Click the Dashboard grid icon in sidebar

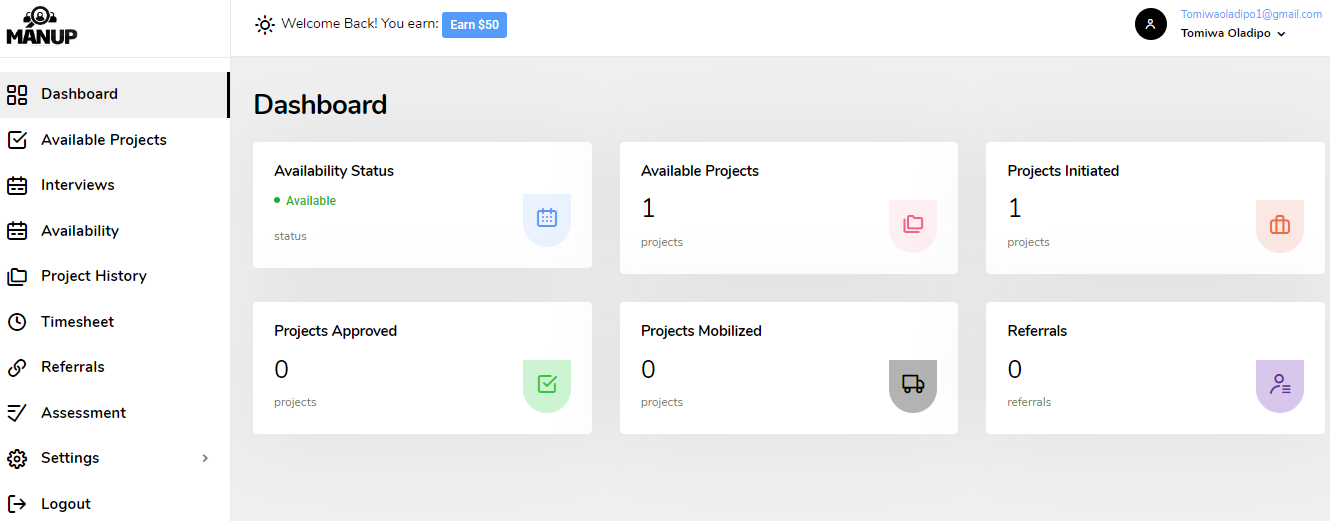click(x=17, y=95)
